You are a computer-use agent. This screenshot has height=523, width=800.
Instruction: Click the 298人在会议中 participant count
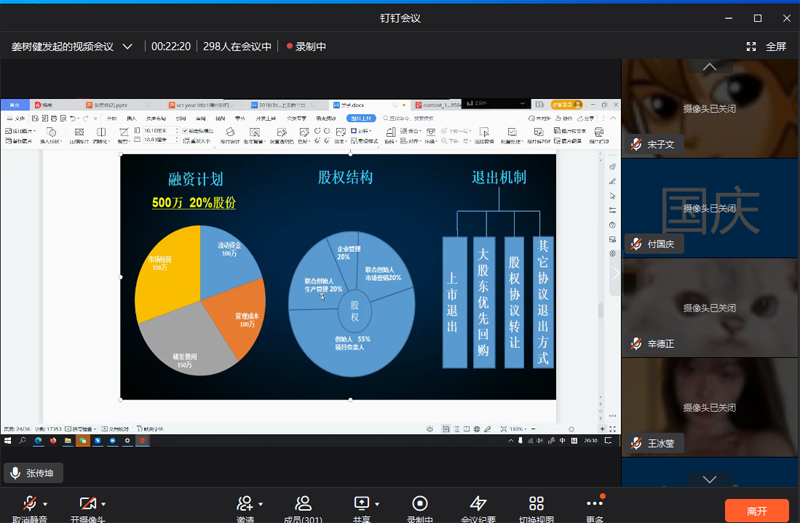tap(237, 46)
